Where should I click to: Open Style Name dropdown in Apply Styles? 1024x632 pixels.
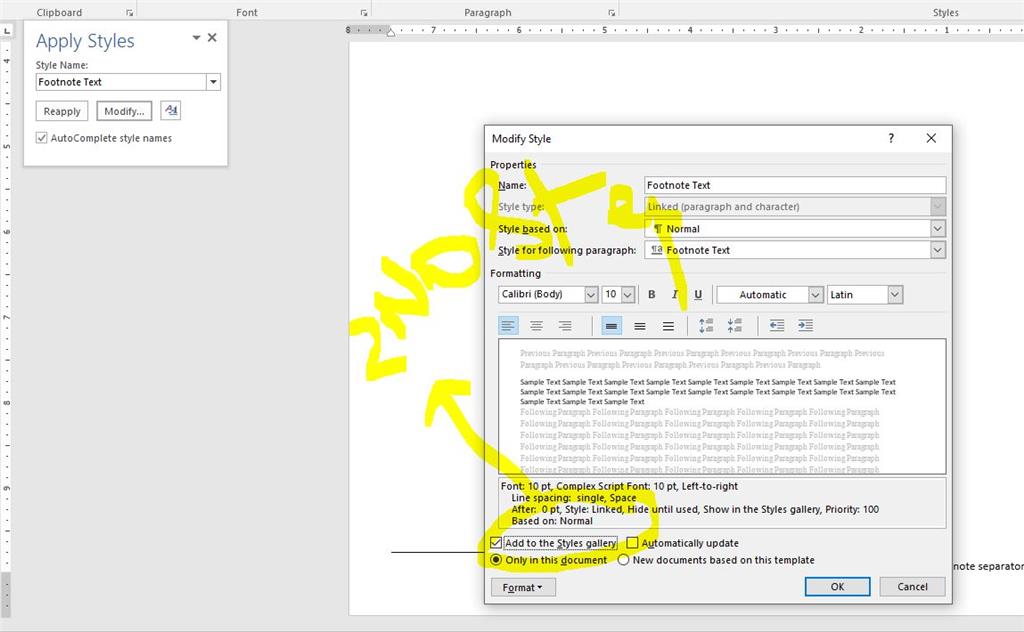pyautogui.click(x=214, y=82)
